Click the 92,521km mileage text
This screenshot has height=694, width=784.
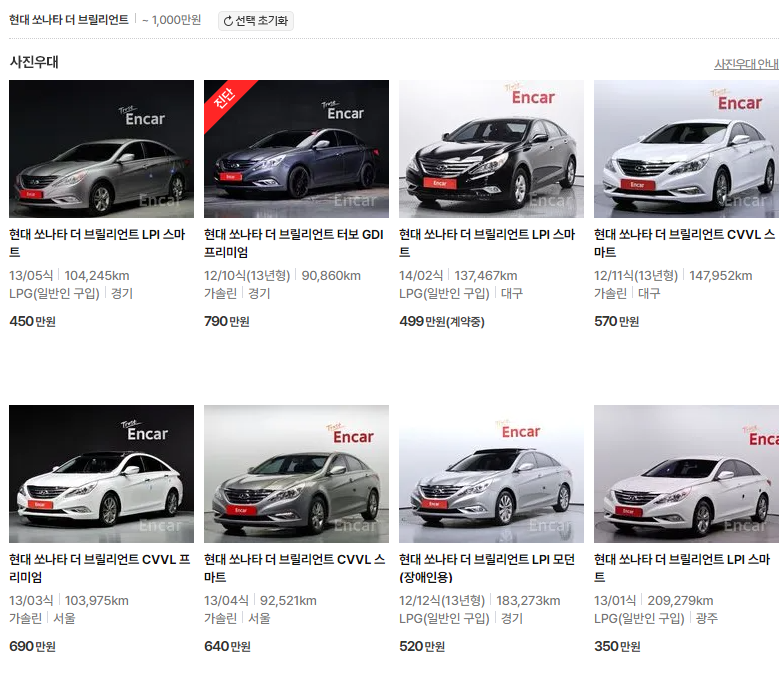point(288,600)
